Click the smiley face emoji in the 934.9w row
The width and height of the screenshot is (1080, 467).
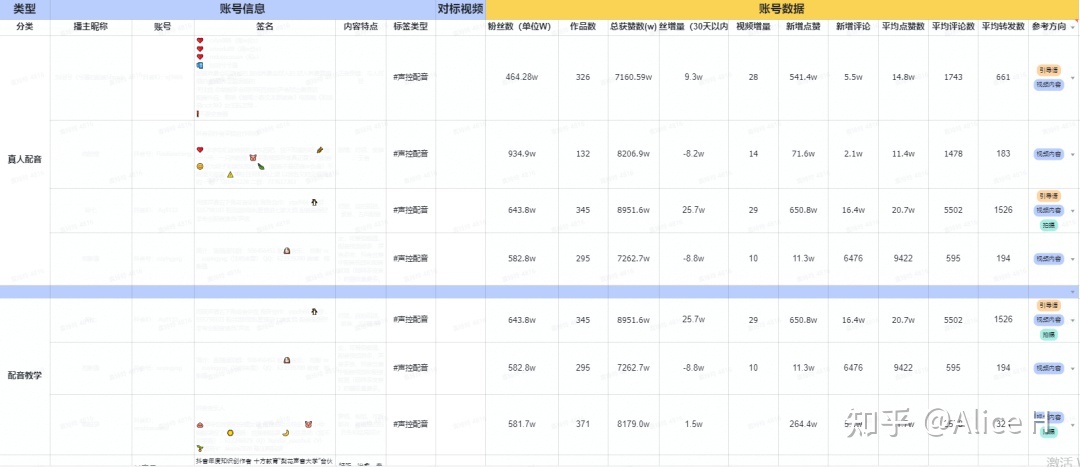(x=200, y=165)
